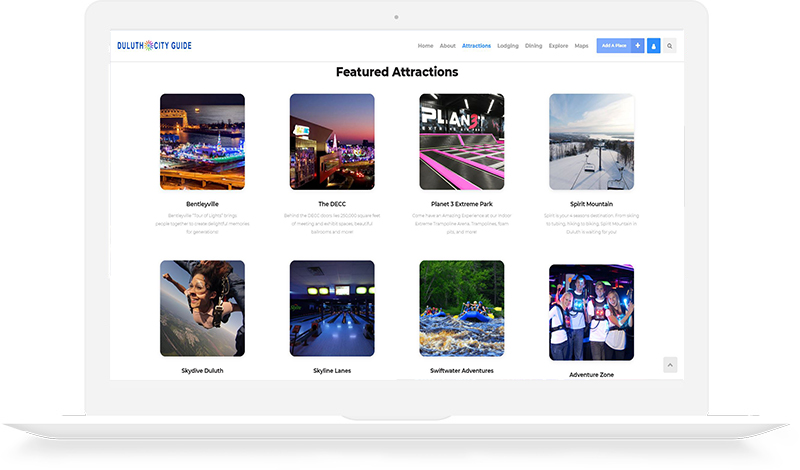
Task: Click the plus icon beside Add A Place
Action: coord(638,45)
